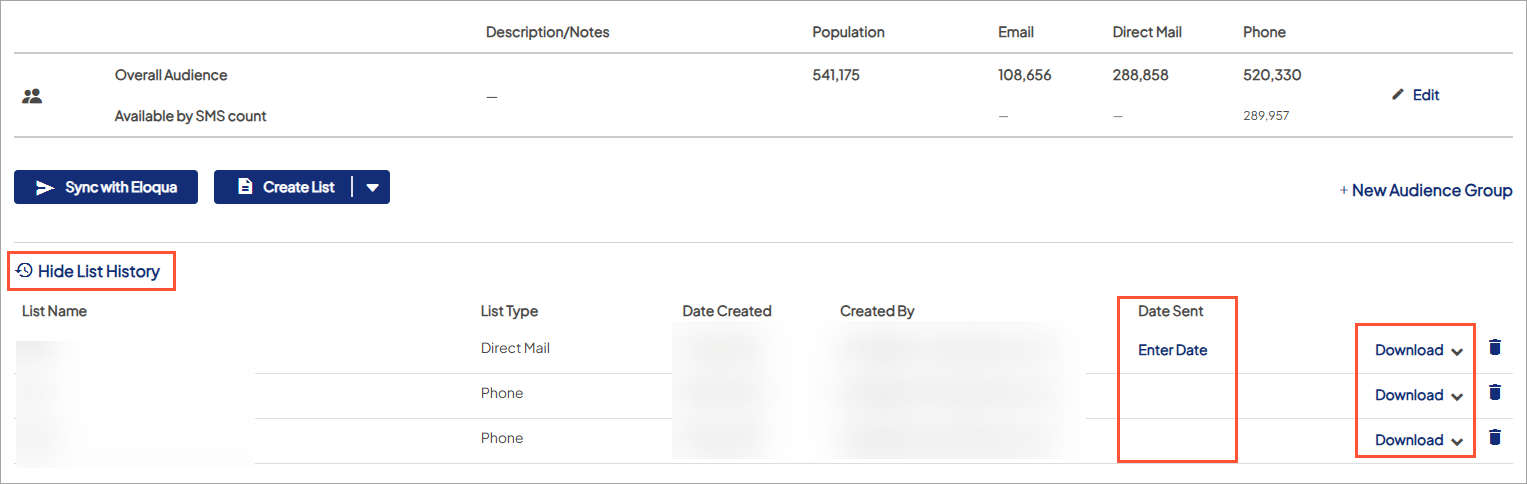Select the Date Sent column header

(x=1170, y=311)
